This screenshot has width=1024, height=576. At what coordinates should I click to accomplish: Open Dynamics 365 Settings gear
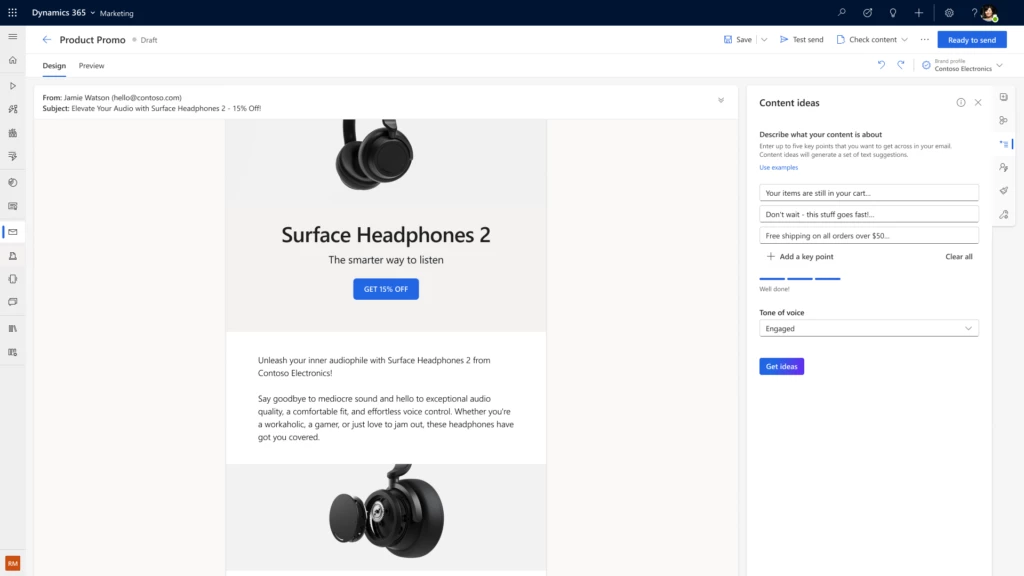pos(948,13)
